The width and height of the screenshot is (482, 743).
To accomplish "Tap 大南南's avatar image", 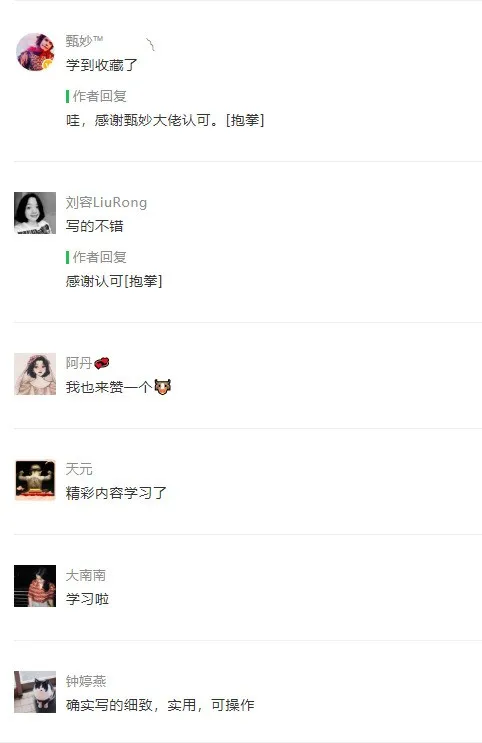I will pos(35,586).
